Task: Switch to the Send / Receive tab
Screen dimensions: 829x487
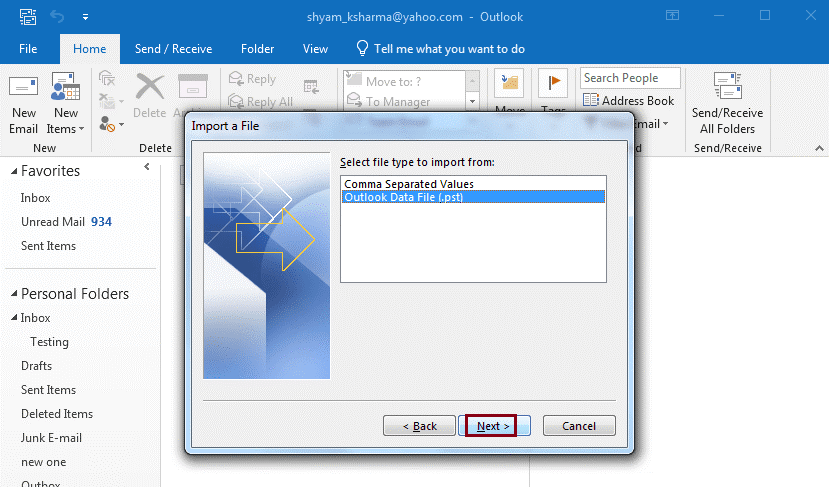Action: click(173, 49)
